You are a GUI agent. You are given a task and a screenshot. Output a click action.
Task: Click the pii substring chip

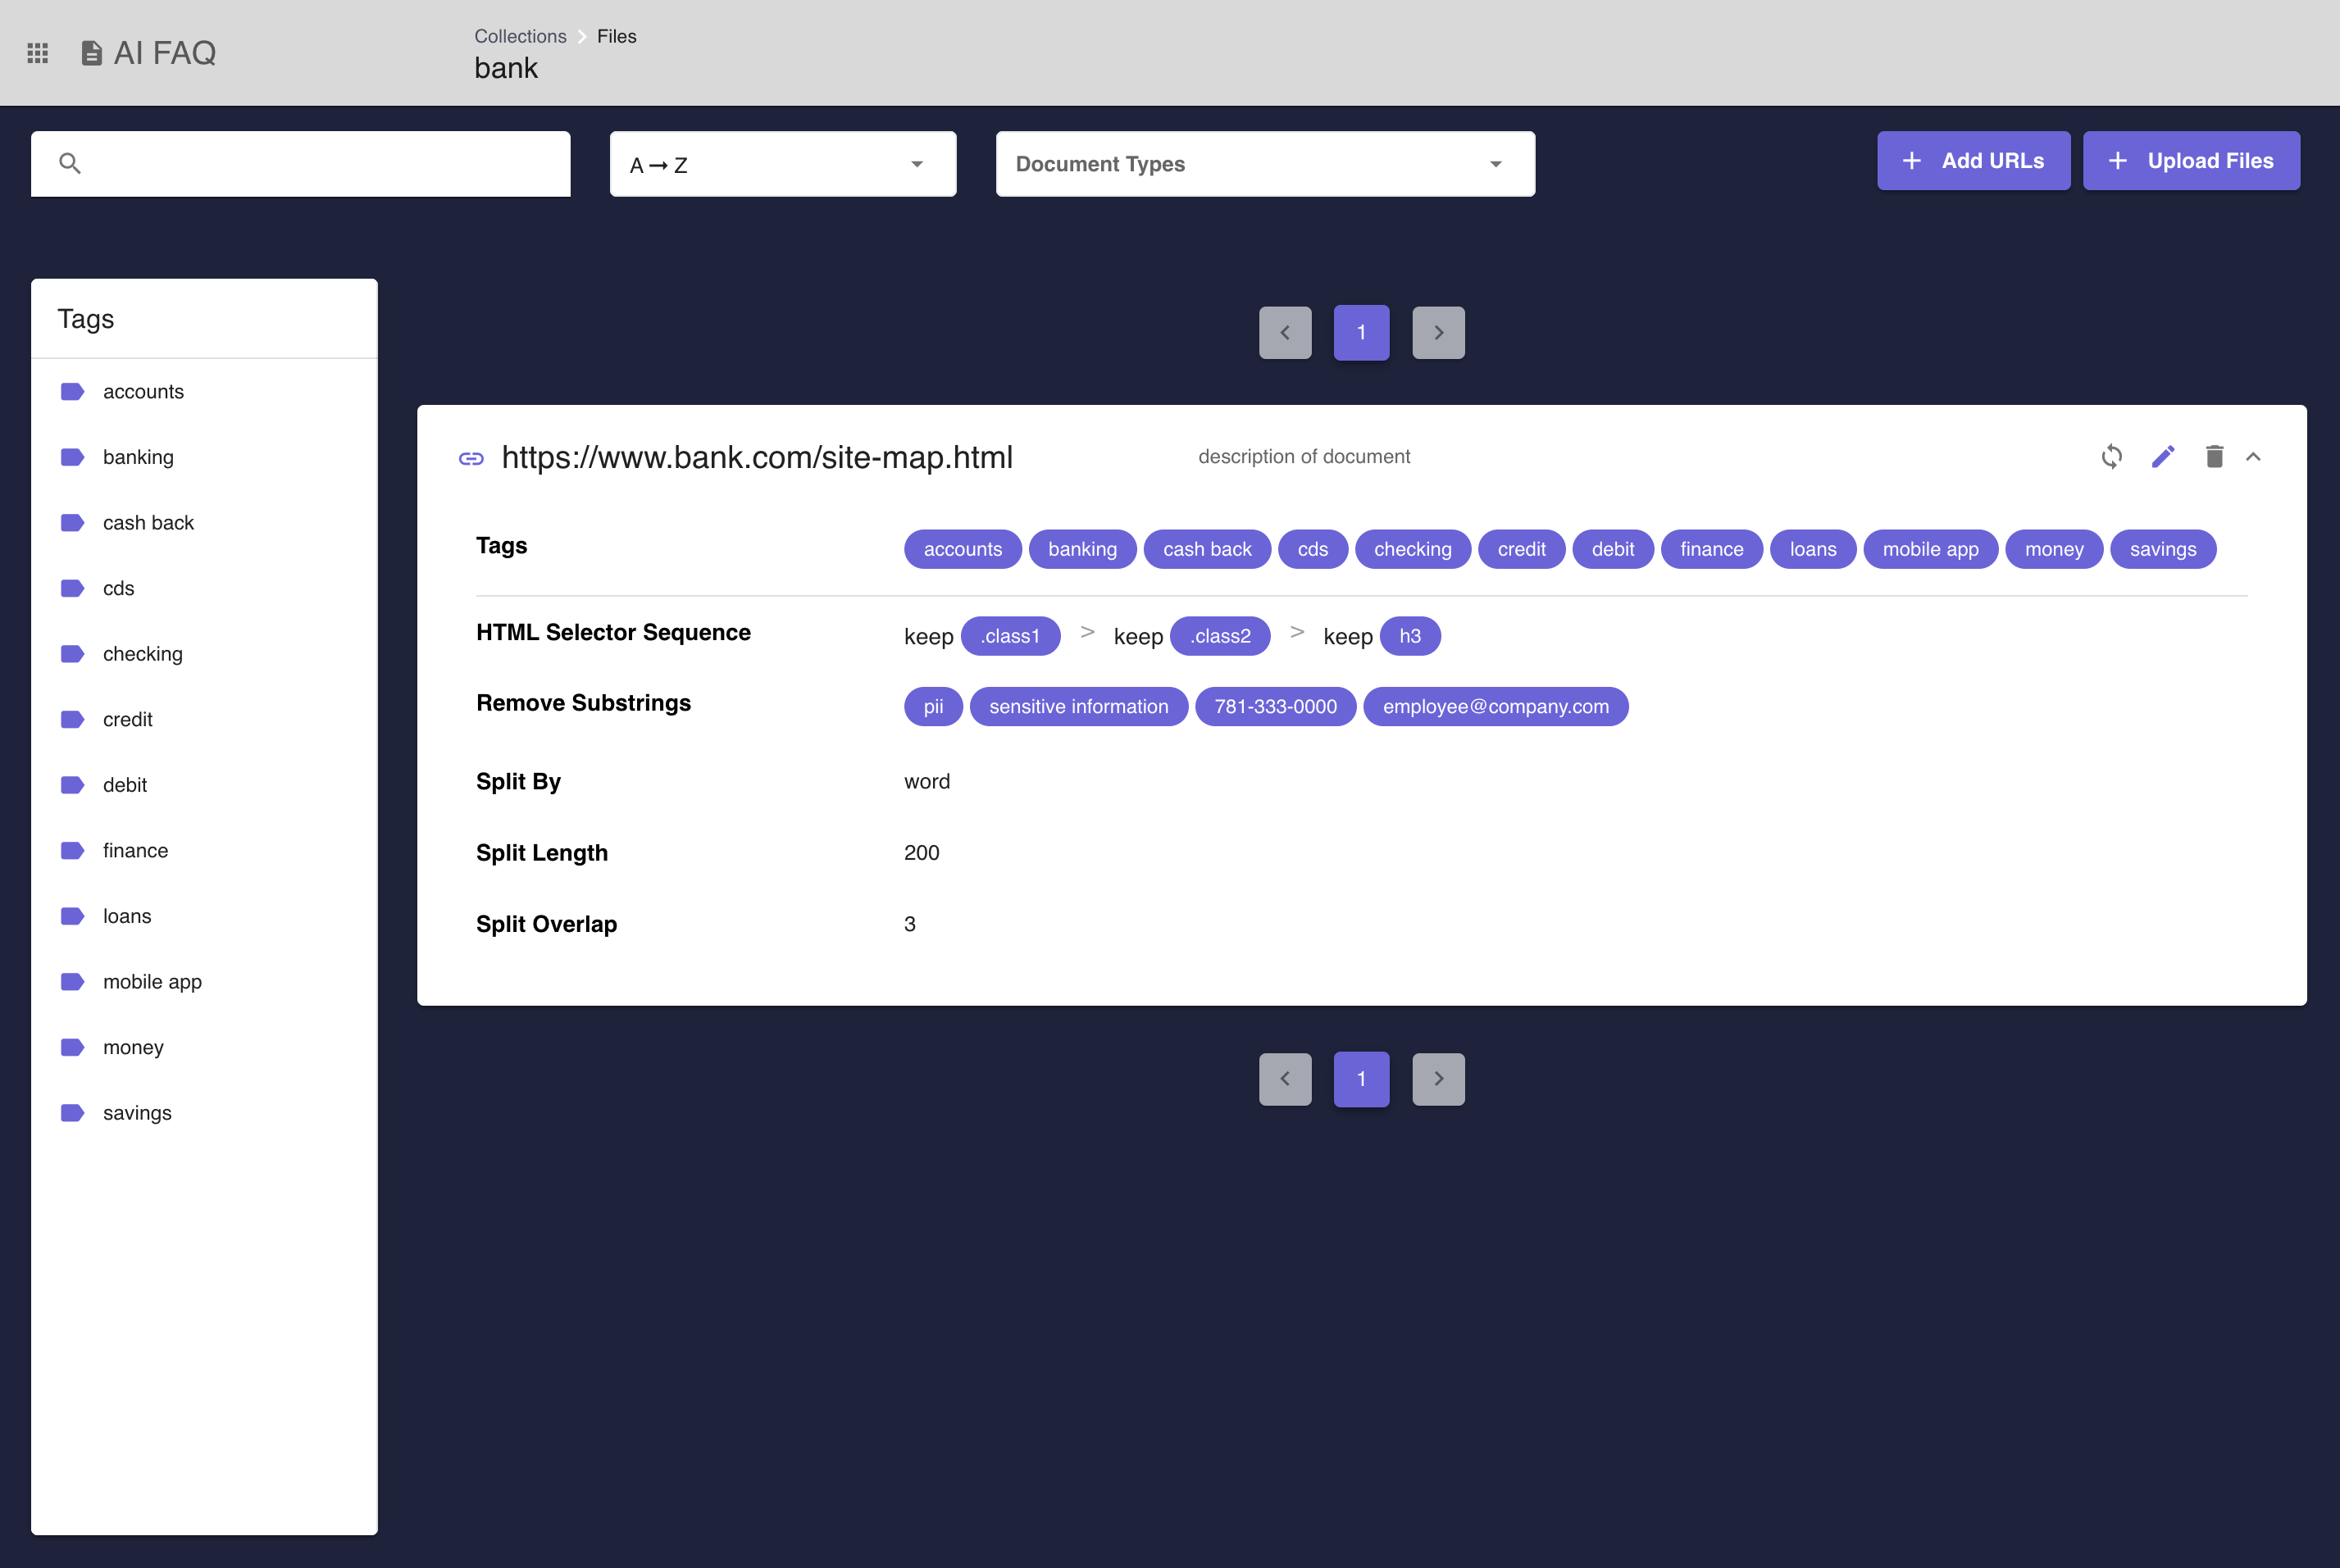pyautogui.click(x=933, y=707)
